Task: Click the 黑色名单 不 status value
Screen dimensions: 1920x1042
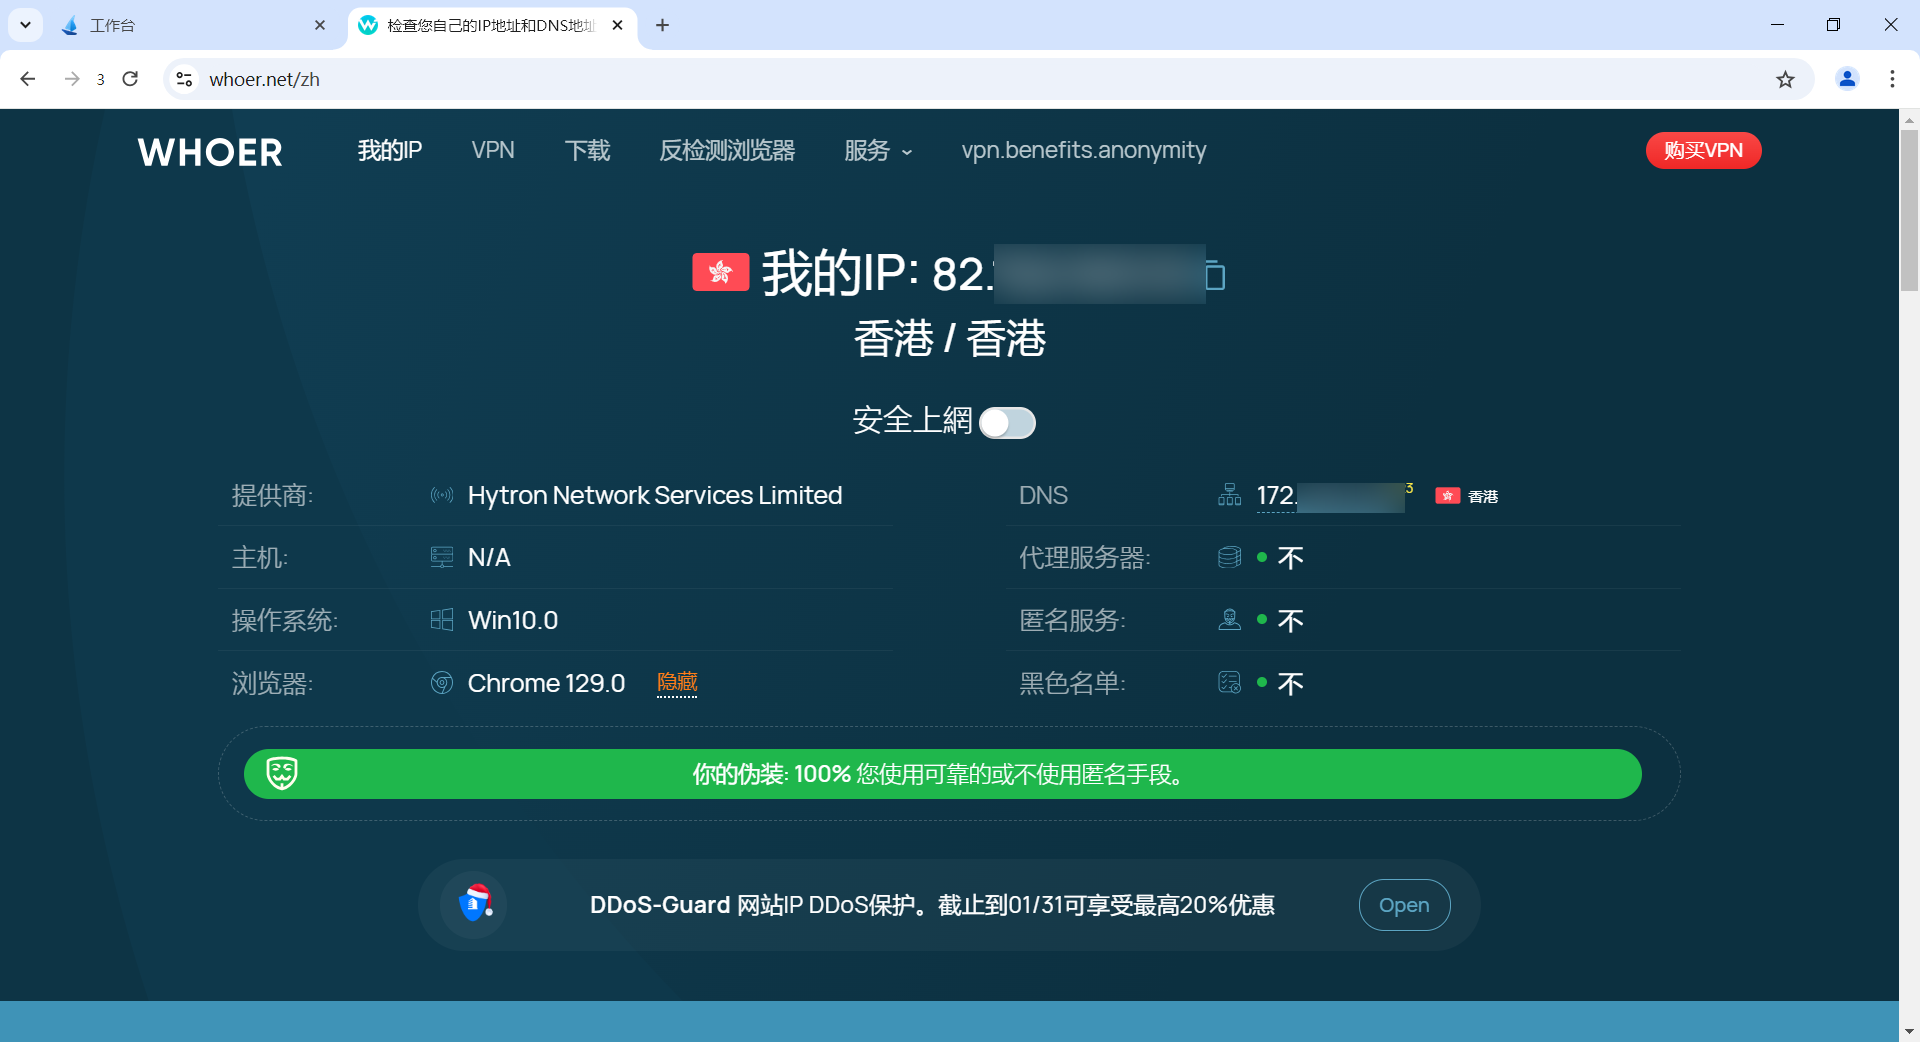Action: (x=1290, y=683)
